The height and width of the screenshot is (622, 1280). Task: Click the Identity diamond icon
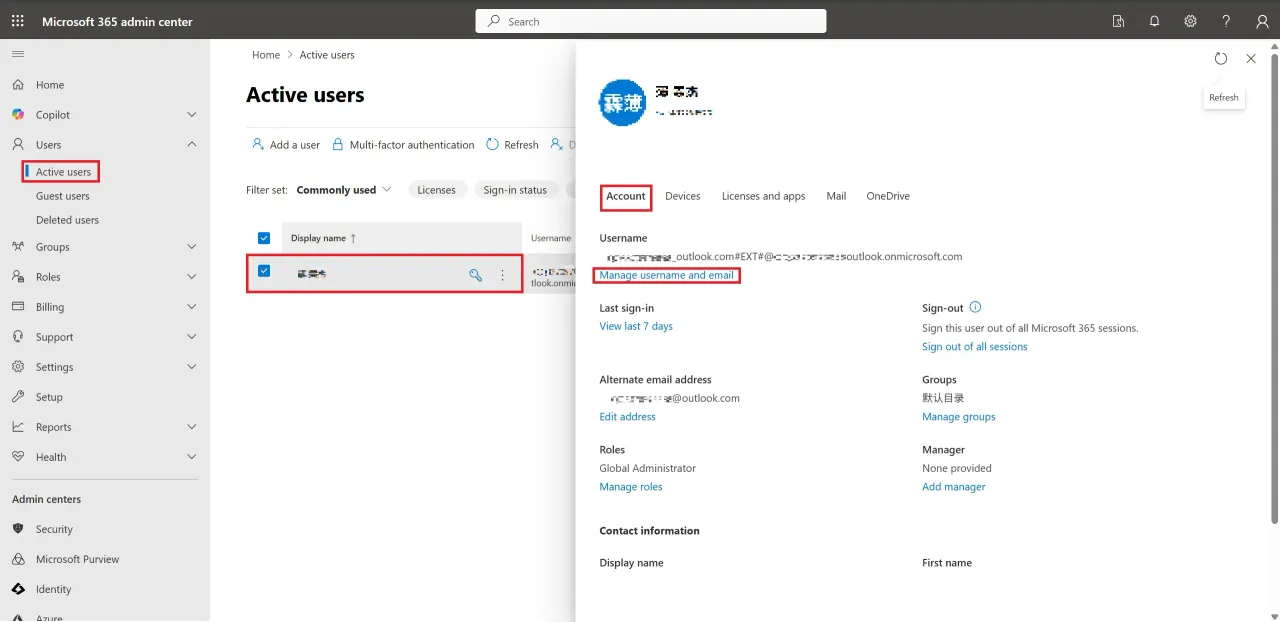[18, 589]
